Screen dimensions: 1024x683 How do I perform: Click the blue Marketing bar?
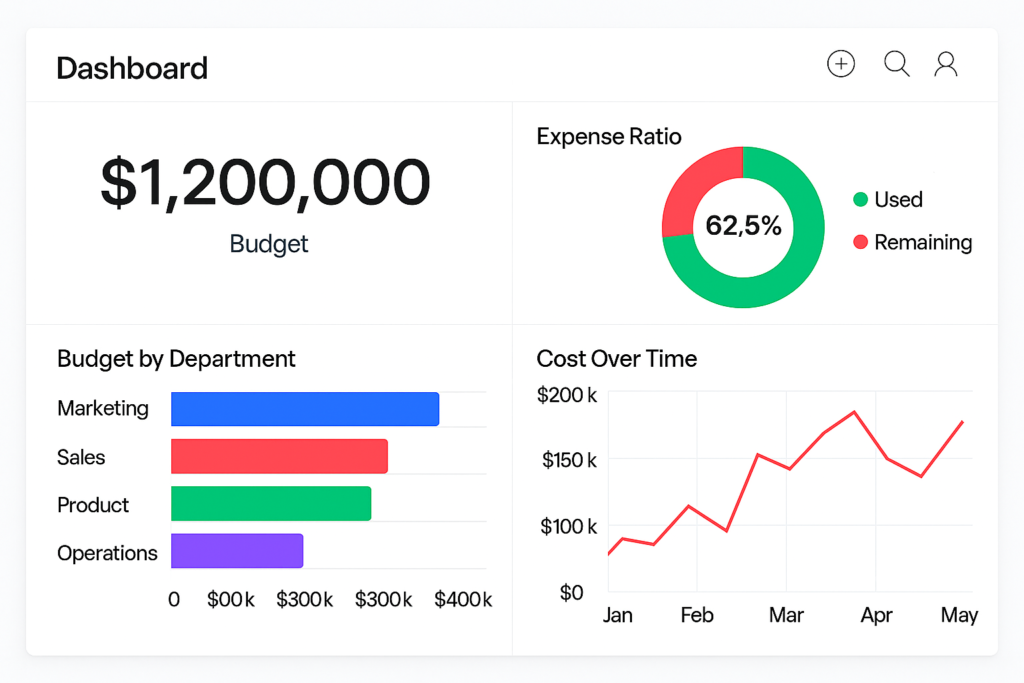305,409
